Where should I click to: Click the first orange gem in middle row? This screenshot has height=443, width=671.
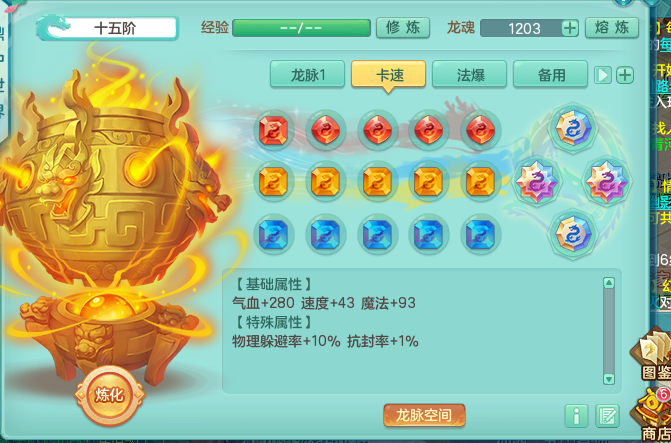tap(273, 181)
